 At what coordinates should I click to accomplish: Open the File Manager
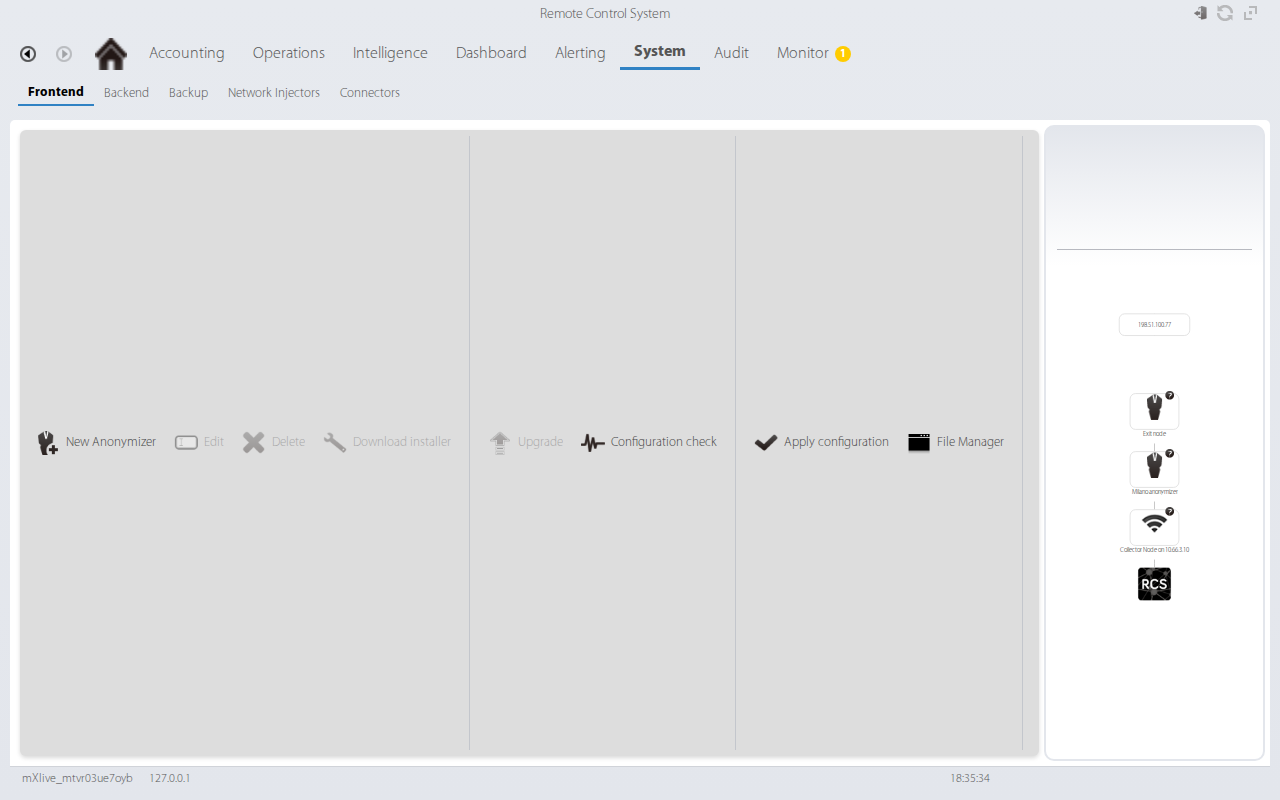point(956,442)
